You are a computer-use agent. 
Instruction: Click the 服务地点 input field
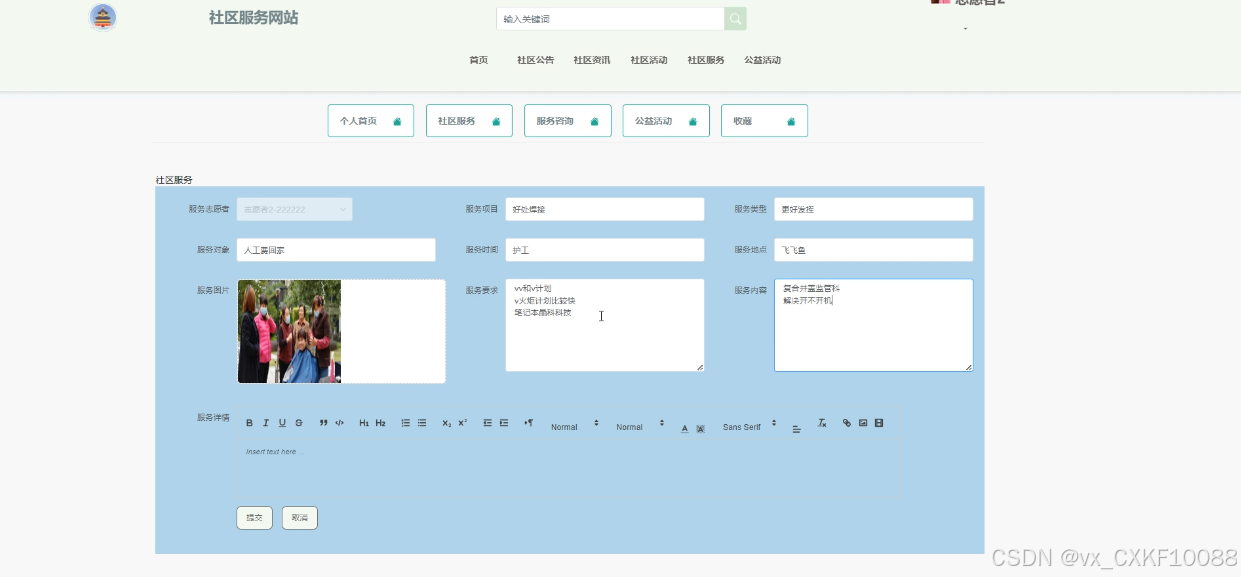click(x=874, y=250)
